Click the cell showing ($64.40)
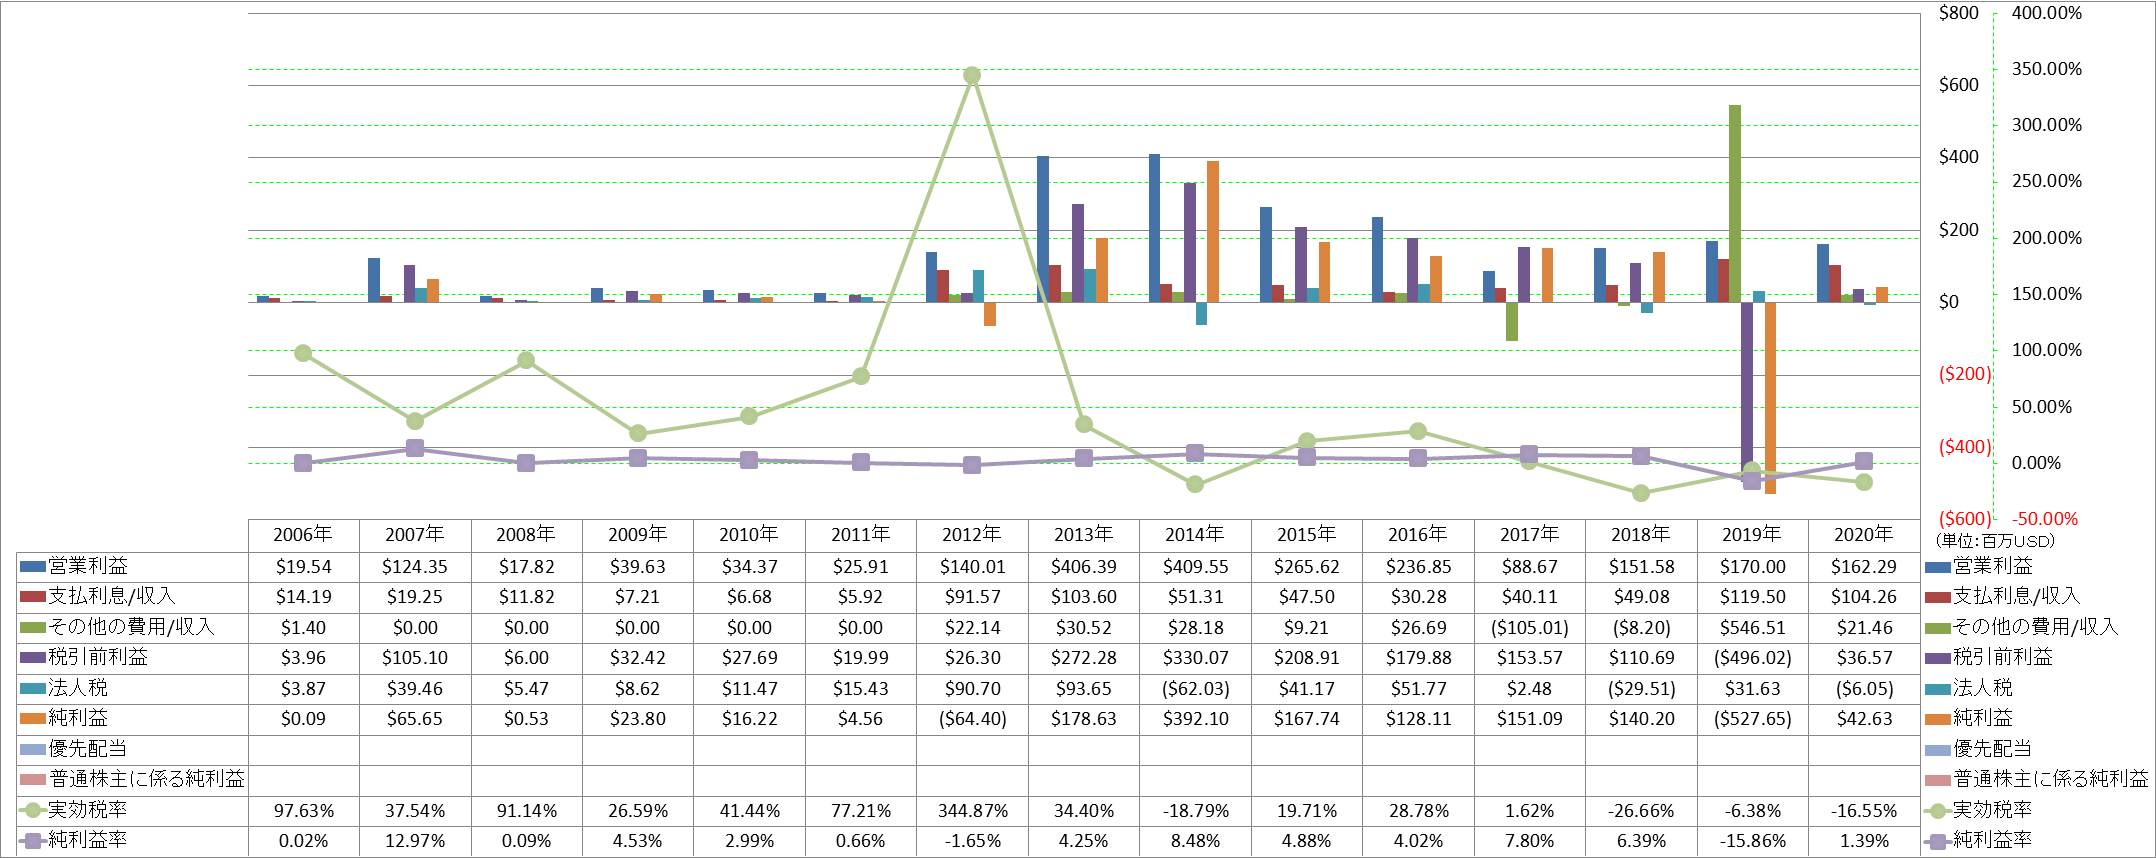Screen dimensions: 2156x858 point(972,719)
